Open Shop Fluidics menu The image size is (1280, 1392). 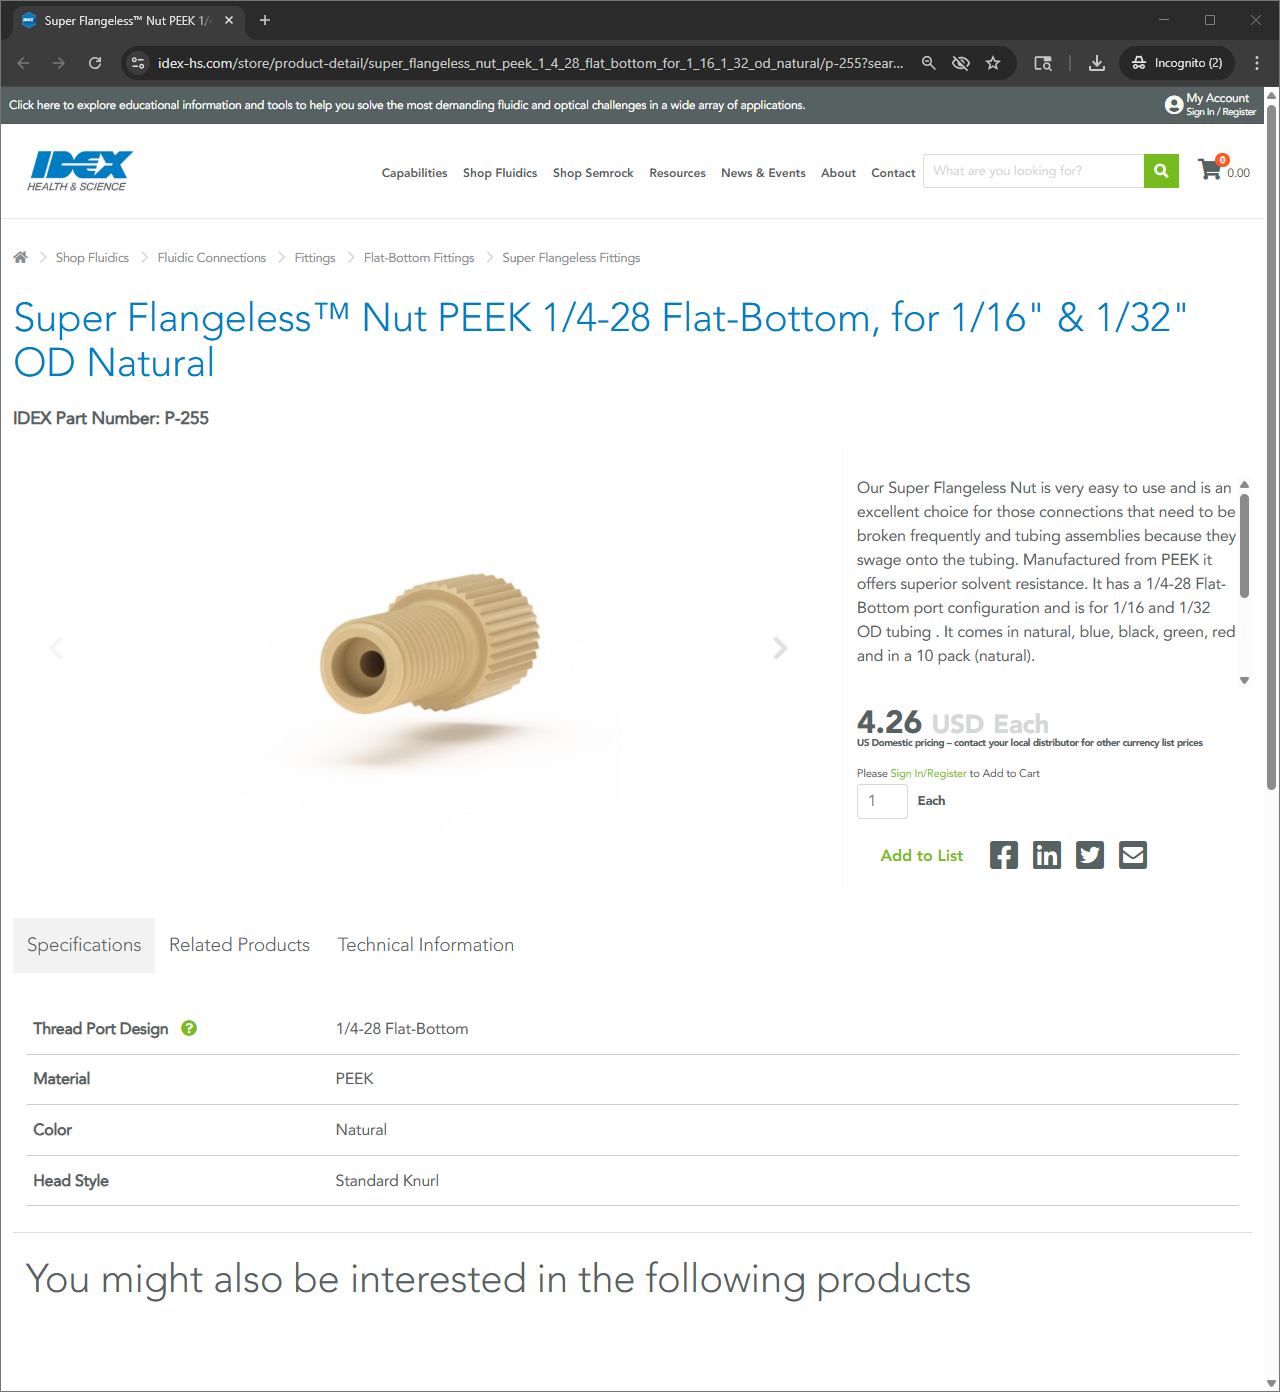[x=500, y=173]
